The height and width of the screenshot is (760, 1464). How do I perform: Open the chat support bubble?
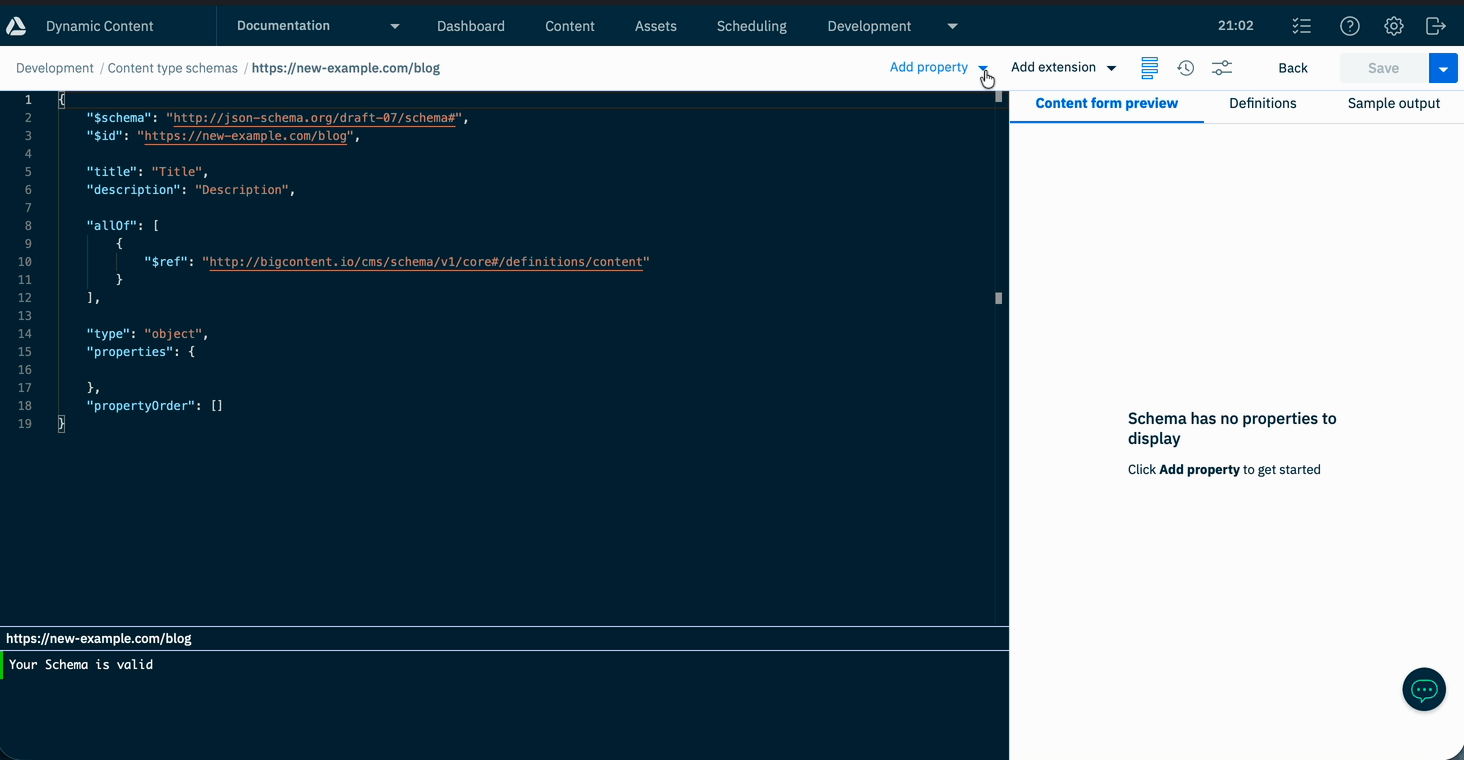click(1423, 689)
